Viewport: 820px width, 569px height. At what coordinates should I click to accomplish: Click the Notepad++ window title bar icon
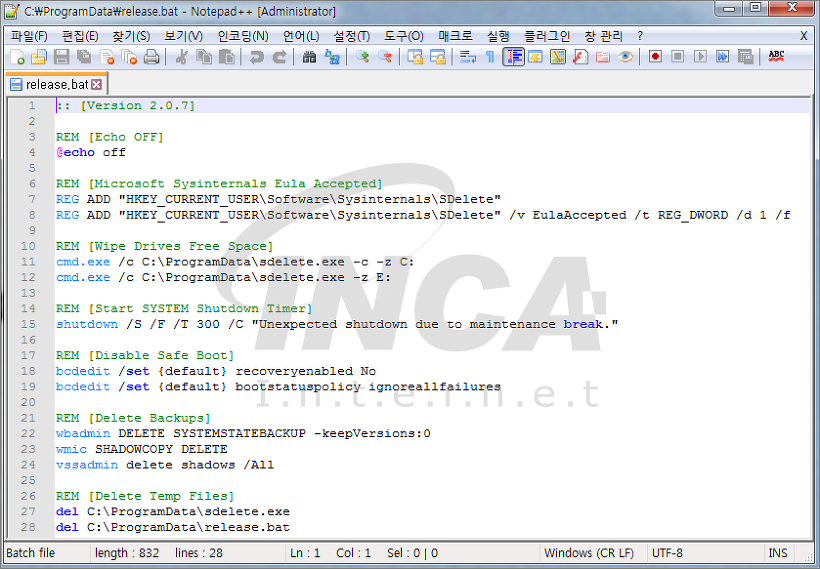(12, 10)
